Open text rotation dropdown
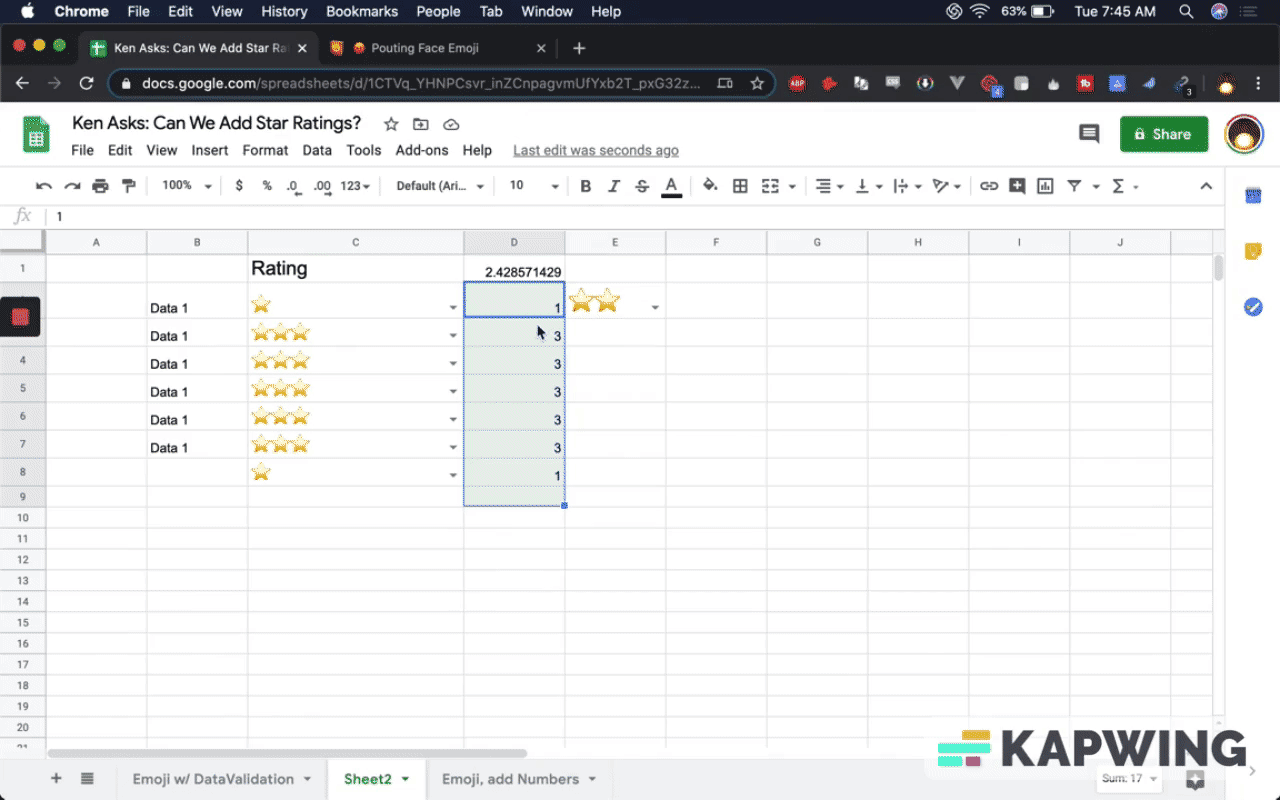1280x800 pixels. (x=946, y=186)
